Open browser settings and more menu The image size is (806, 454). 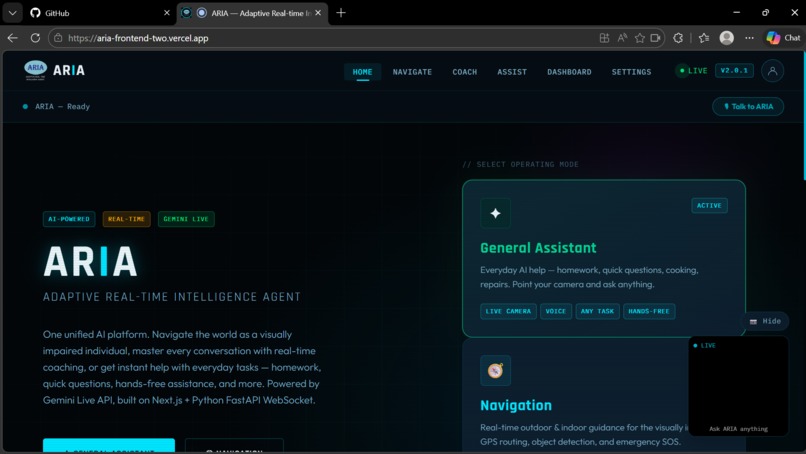tap(749, 38)
